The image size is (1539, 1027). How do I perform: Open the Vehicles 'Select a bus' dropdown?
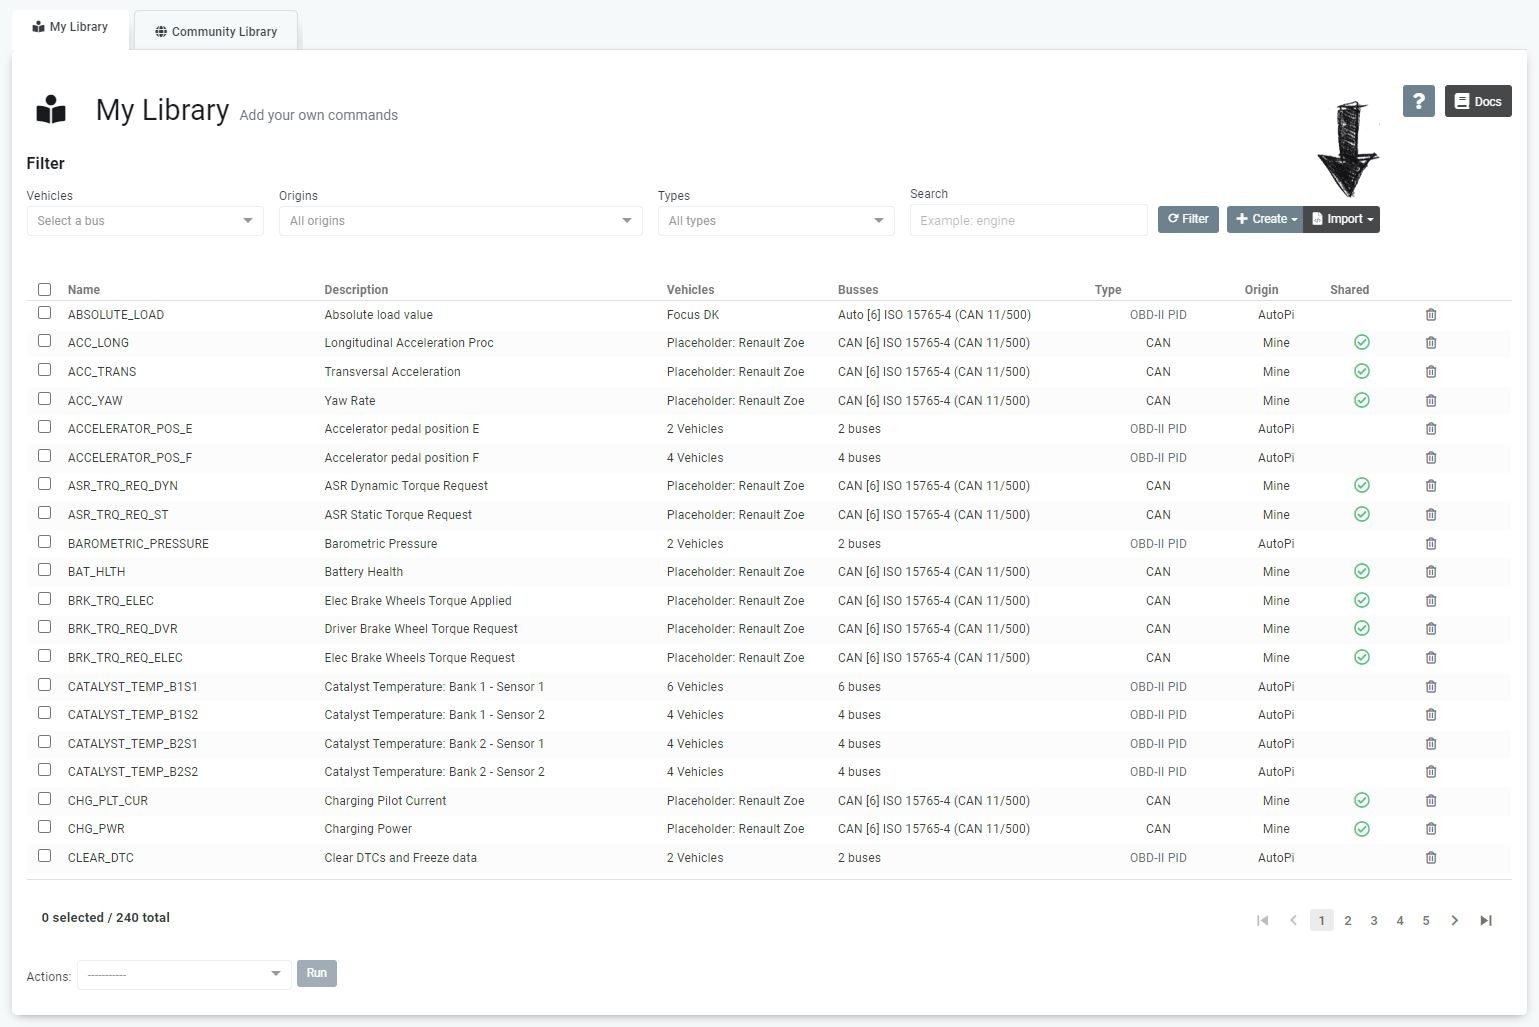pyautogui.click(x=145, y=221)
